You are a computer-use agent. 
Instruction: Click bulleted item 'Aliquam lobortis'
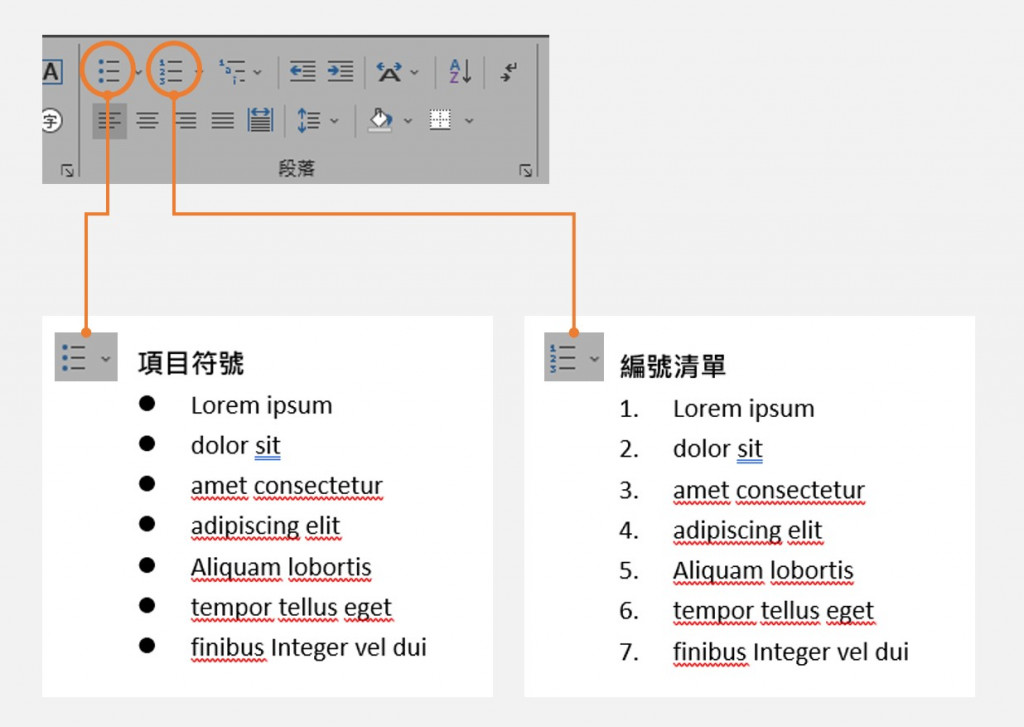[x=281, y=567]
